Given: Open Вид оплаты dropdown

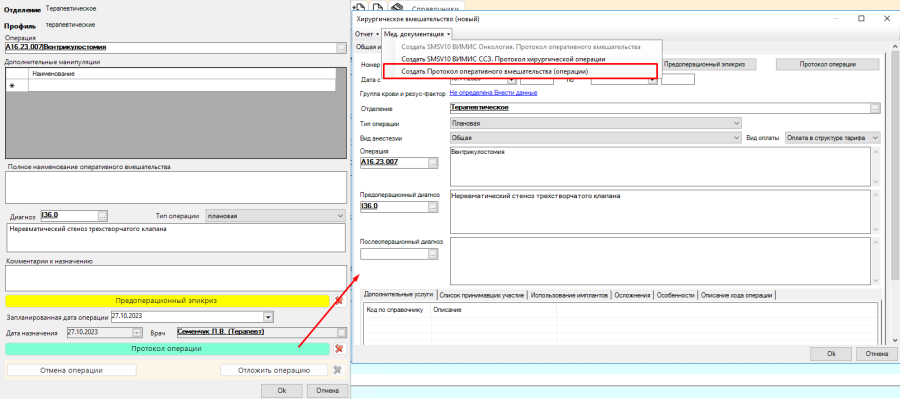Looking at the screenshot, I should [832, 138].
